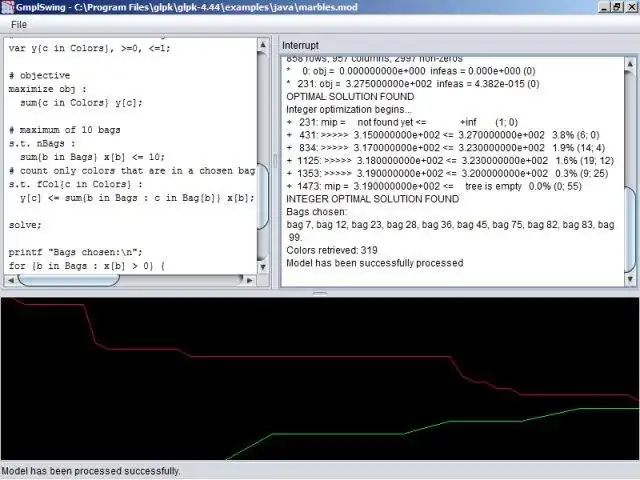
Task: Click code editor scroll up arrow
Action: (263, 45)
